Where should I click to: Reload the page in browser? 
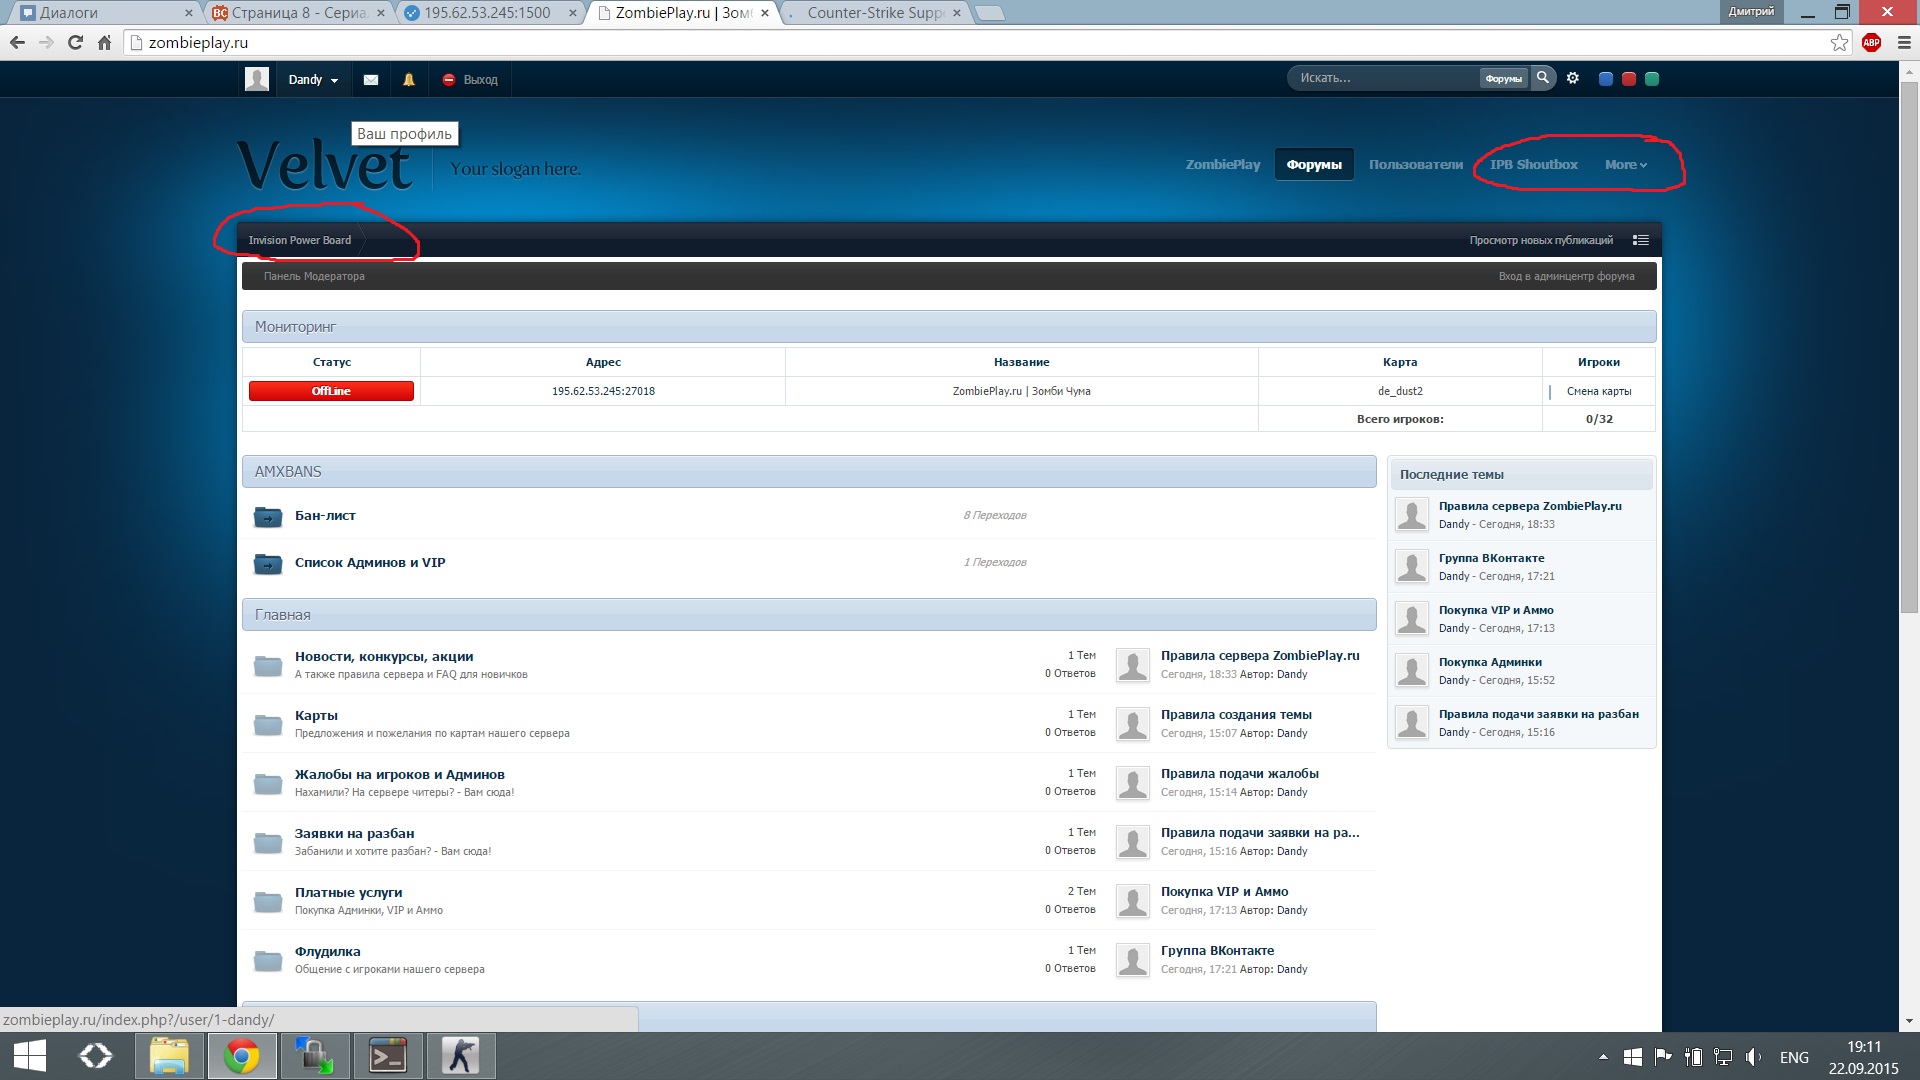pyautogui.click(x=75, y=42)
